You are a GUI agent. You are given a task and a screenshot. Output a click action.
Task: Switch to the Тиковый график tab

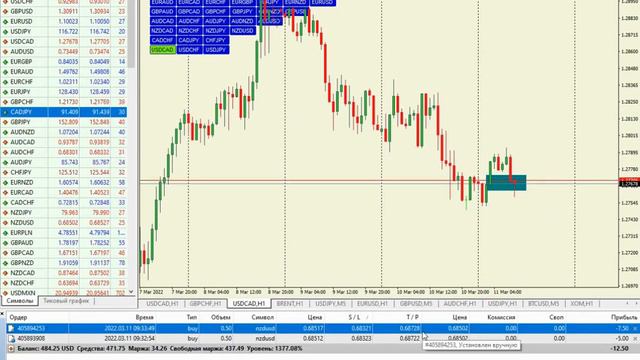pos(66,301)
